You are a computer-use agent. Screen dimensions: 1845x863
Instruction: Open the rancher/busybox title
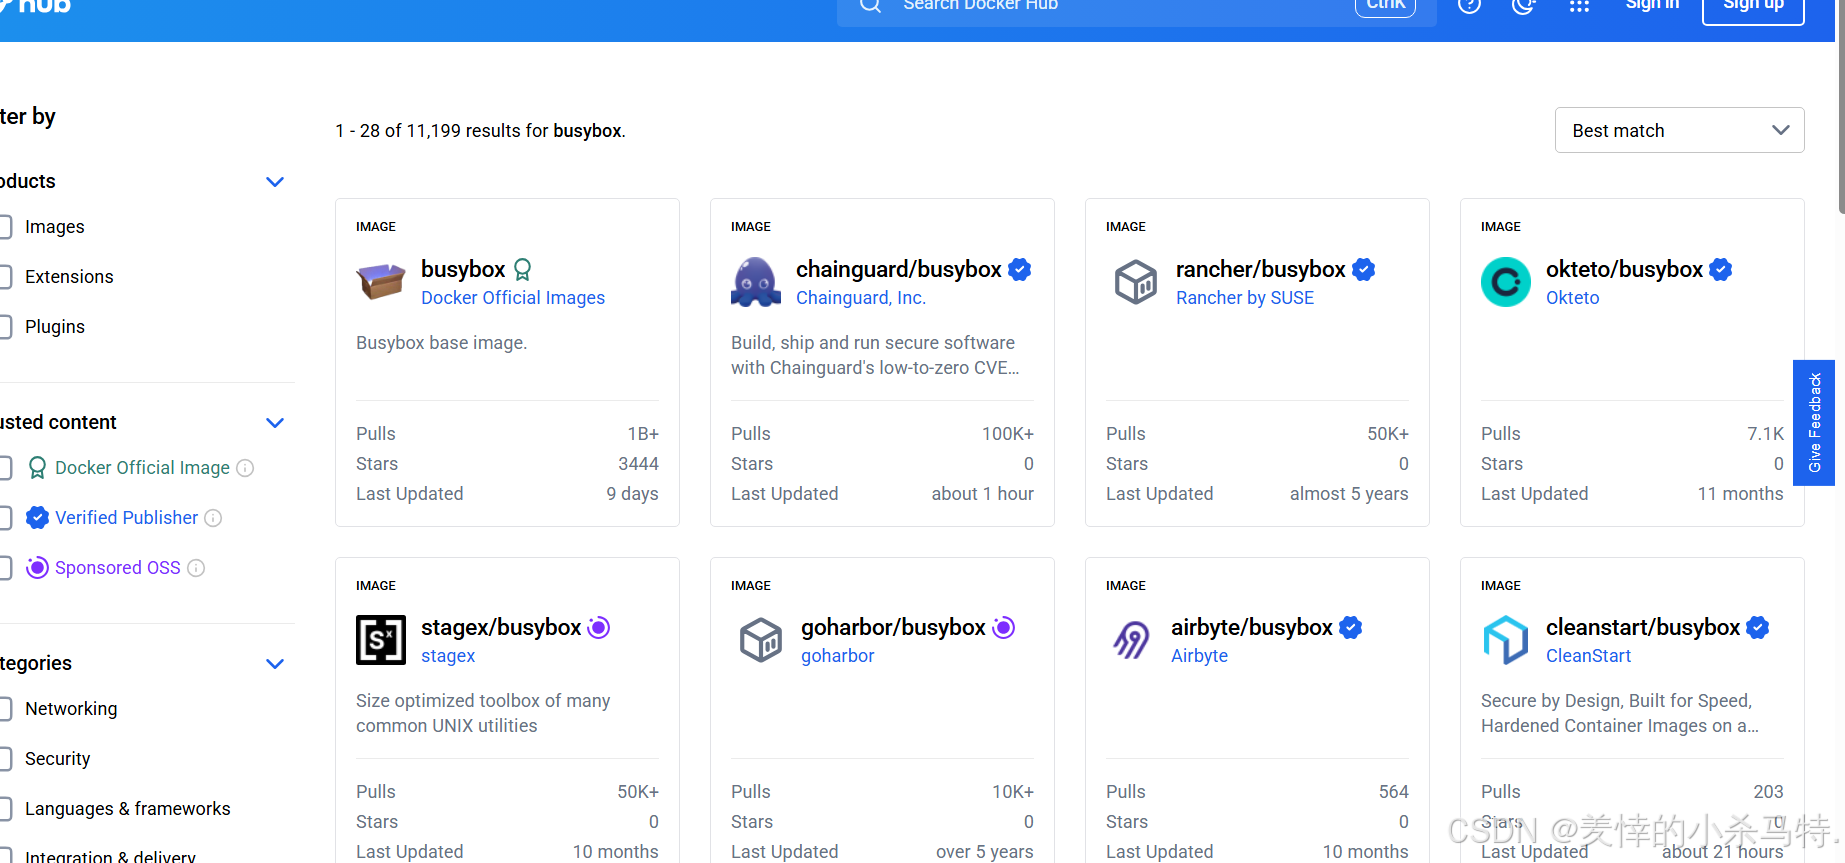1261,269
